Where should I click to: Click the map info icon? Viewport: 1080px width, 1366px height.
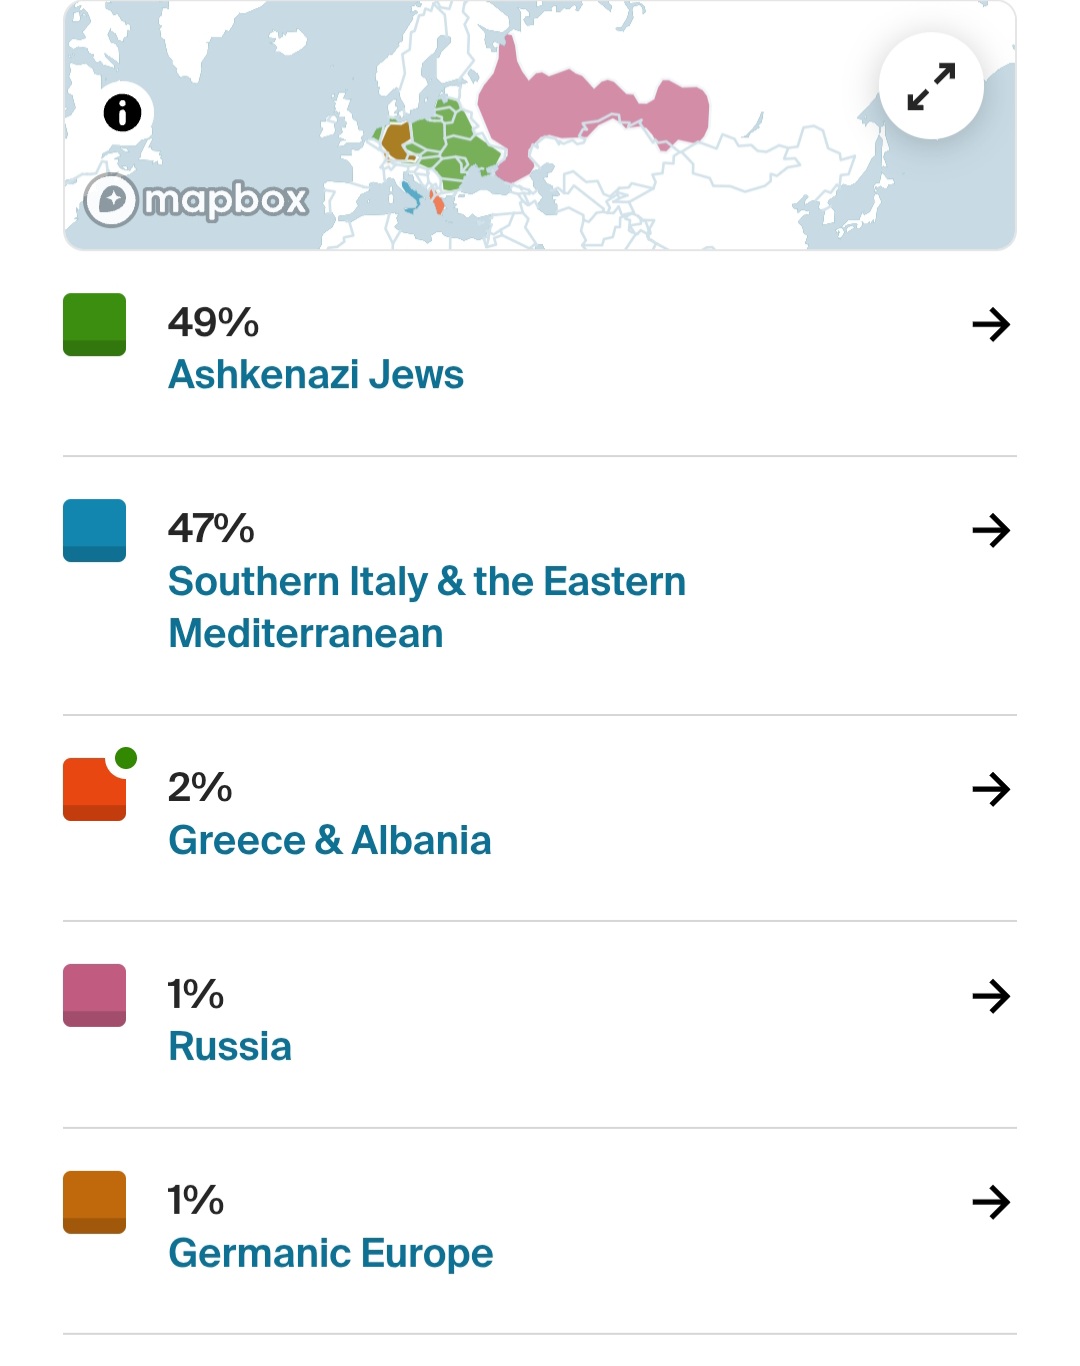tap(122, 113)
